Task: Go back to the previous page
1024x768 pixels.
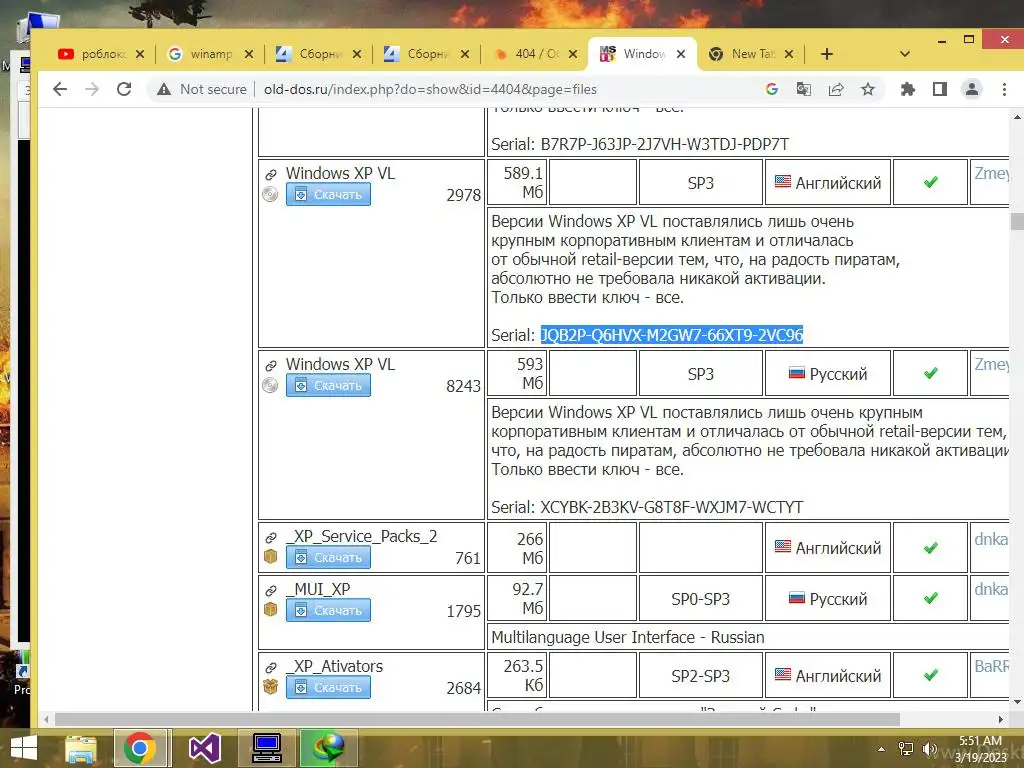Action: (59, 89)
